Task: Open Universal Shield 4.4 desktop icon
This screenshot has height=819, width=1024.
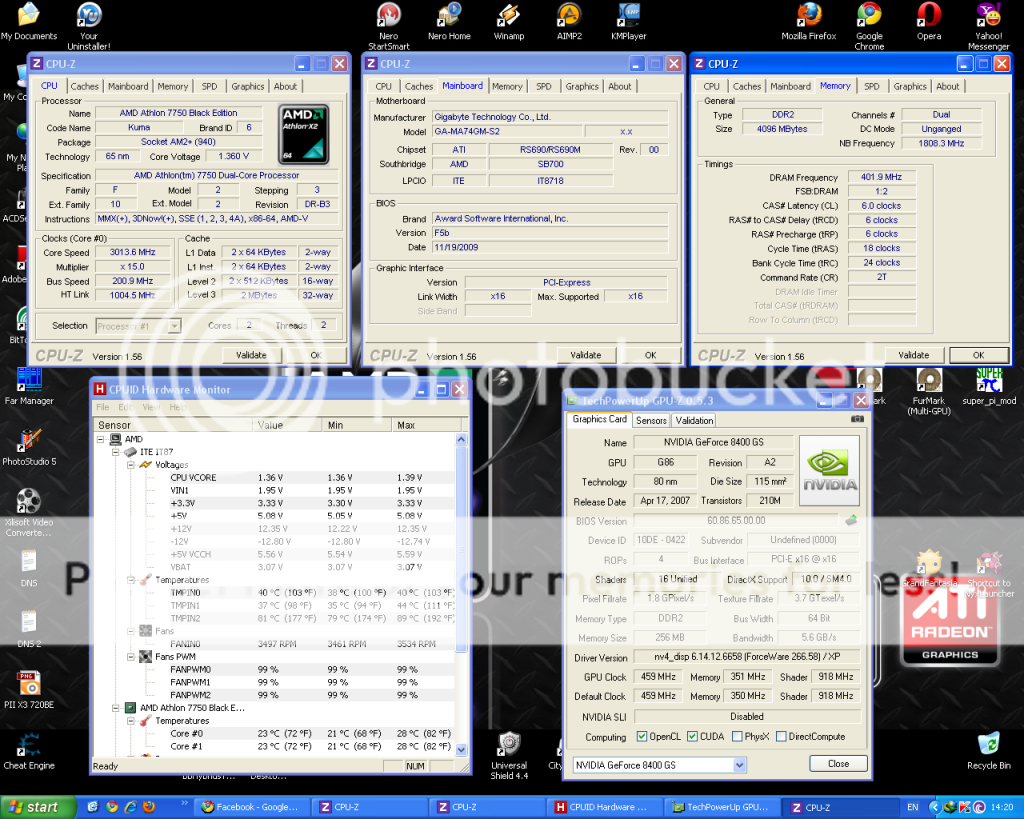Action: pos(509,756)
